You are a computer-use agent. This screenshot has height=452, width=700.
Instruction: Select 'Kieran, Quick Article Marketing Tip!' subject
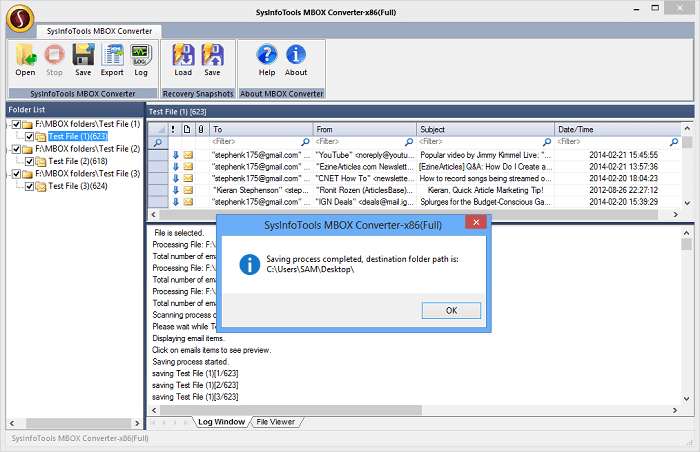pos(485,190)
